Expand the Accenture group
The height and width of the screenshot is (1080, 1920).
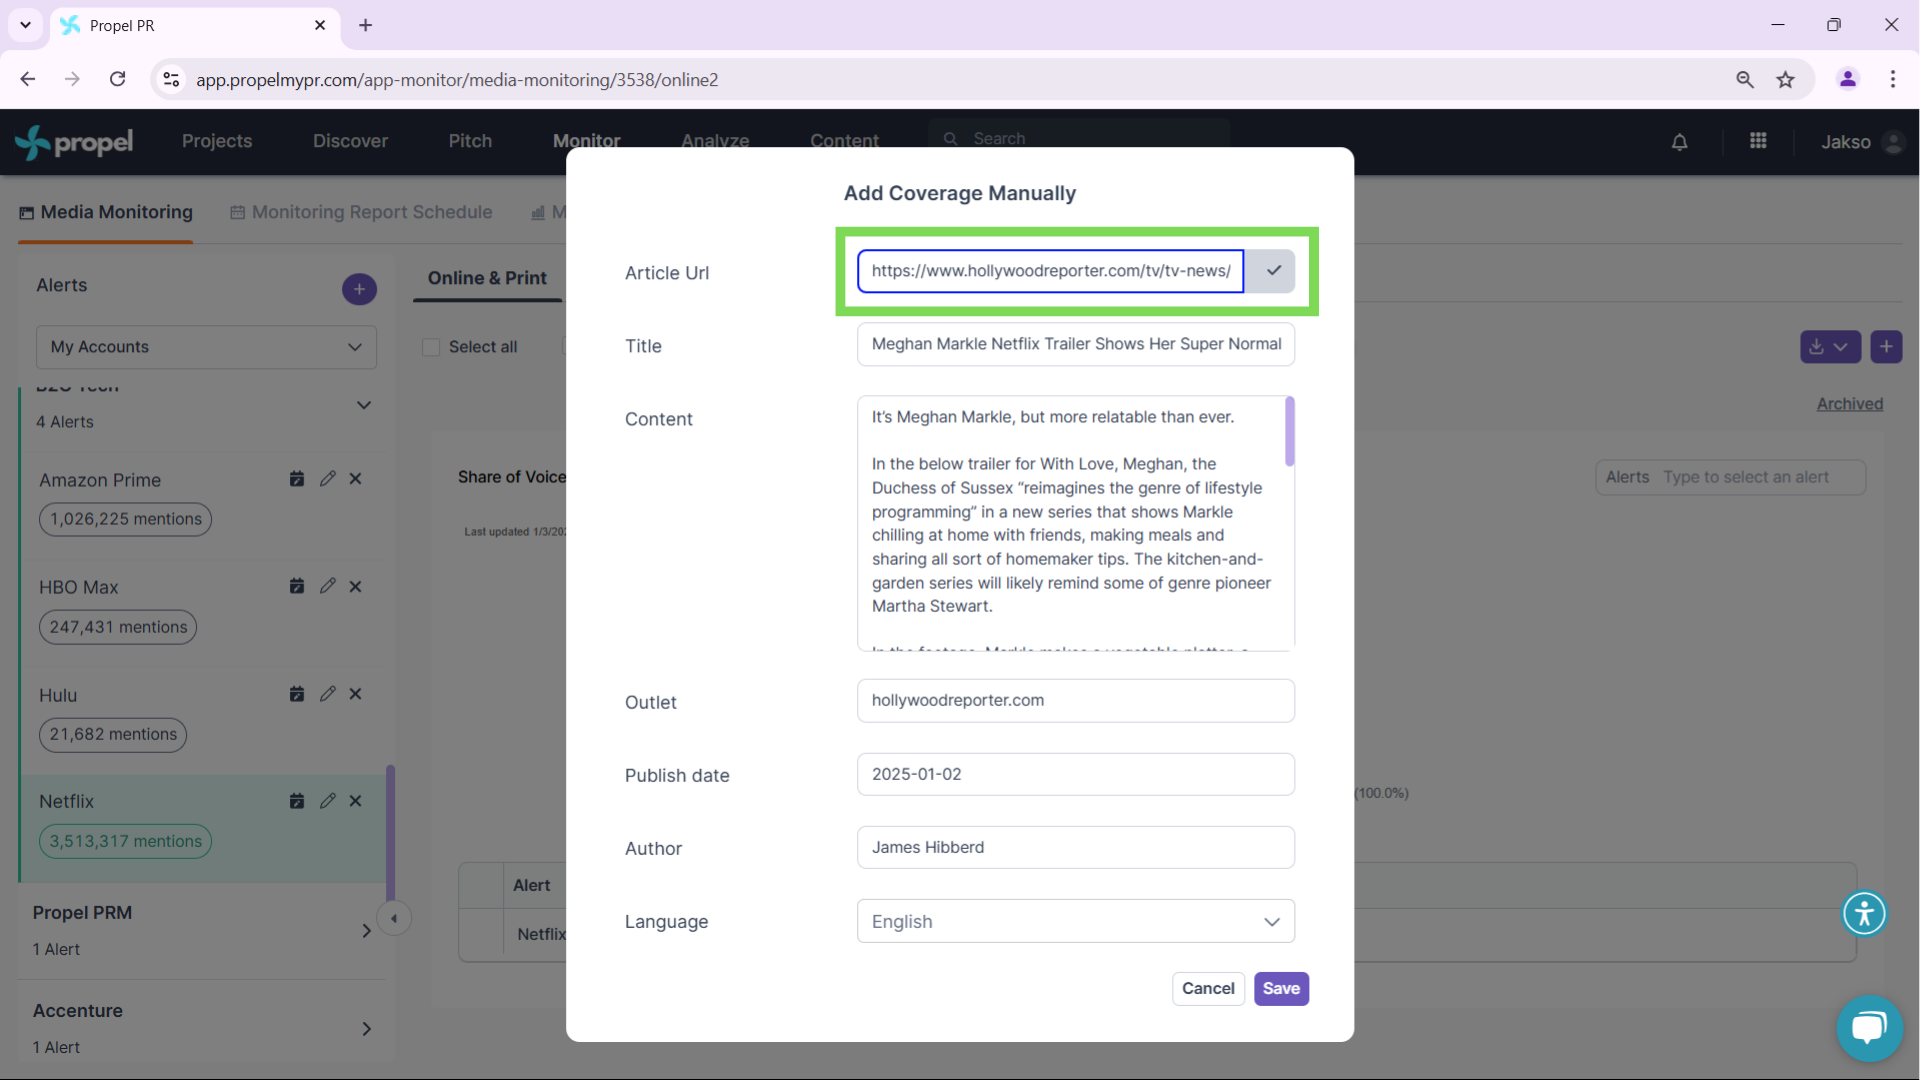(366, 1029)
